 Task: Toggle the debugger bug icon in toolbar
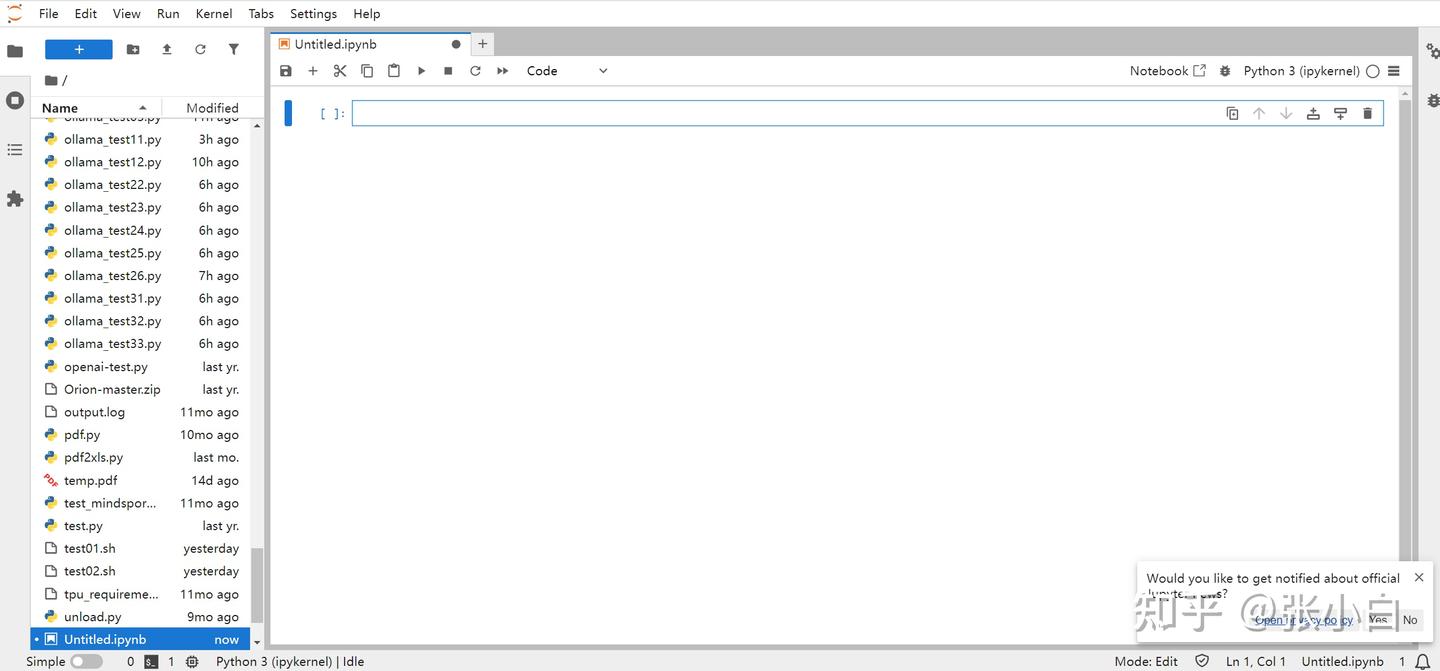pyautogui.click(x=1225, y=71)
